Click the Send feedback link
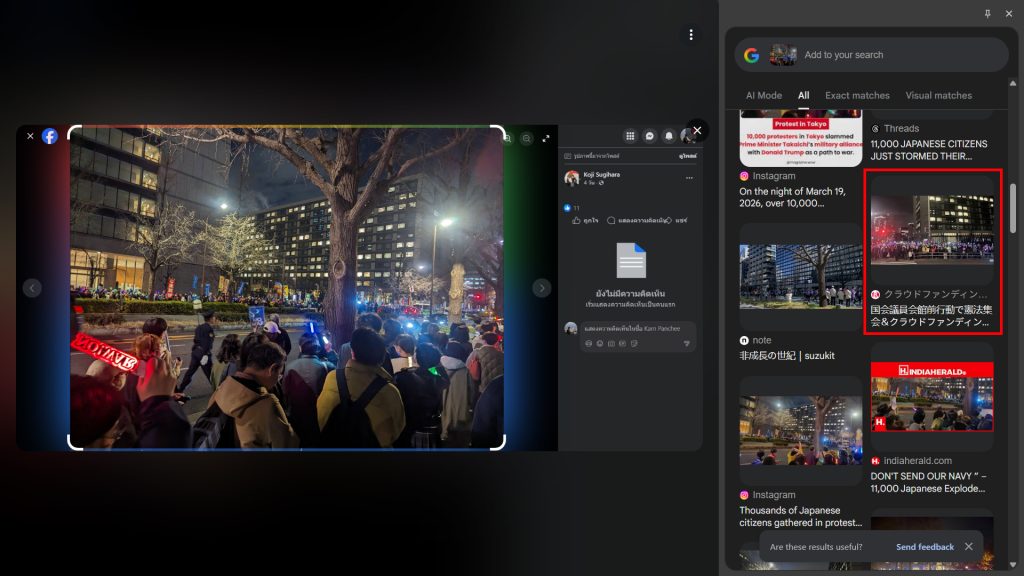Viewport: 1024px width, 576px height. click(x=924, y=547)
